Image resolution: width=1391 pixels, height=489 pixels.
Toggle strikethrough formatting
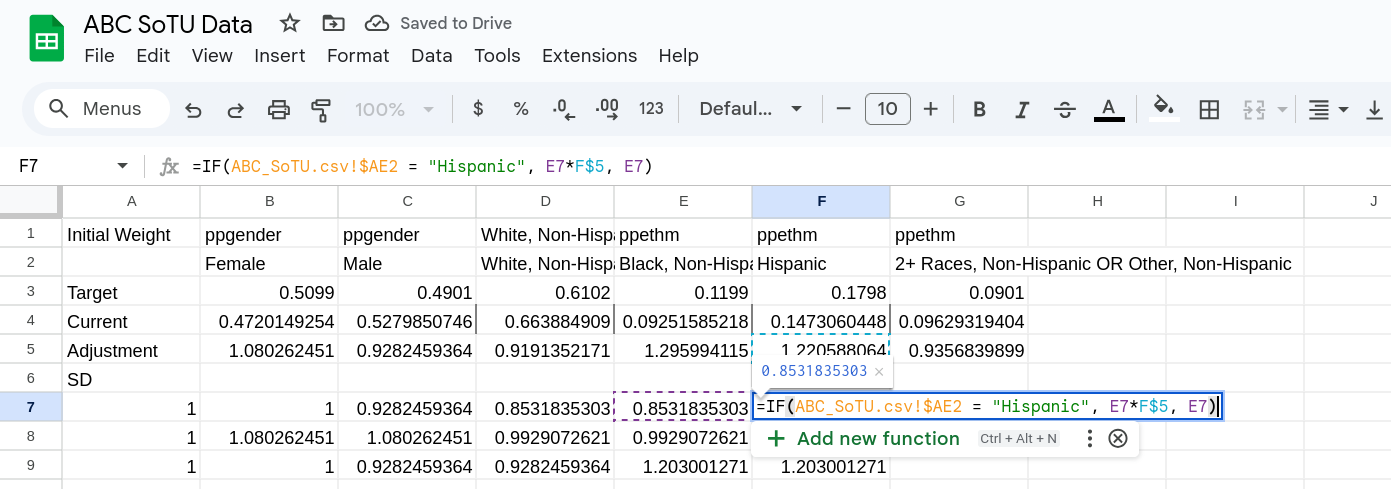point(1065,109)
